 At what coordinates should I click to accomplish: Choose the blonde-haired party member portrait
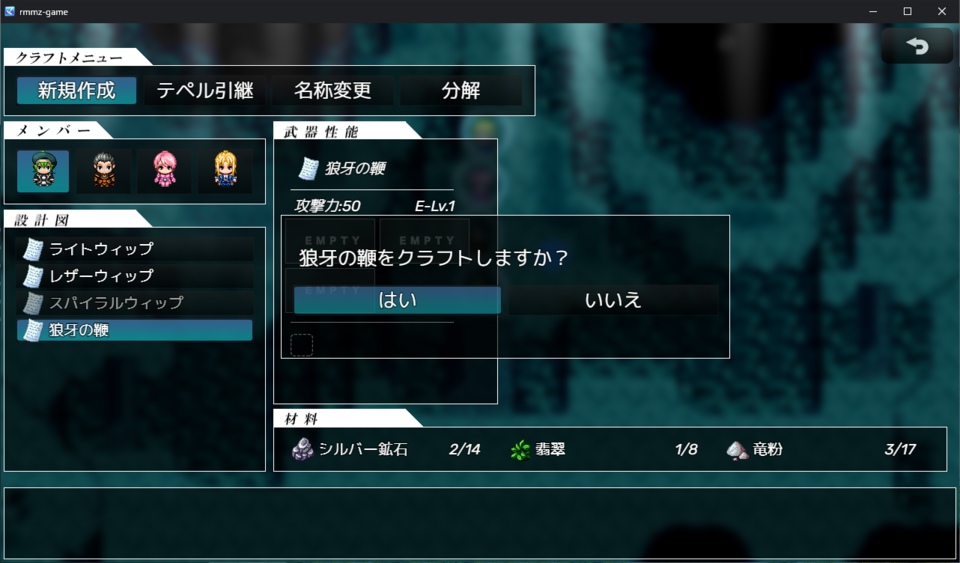[x=225, y=171]
